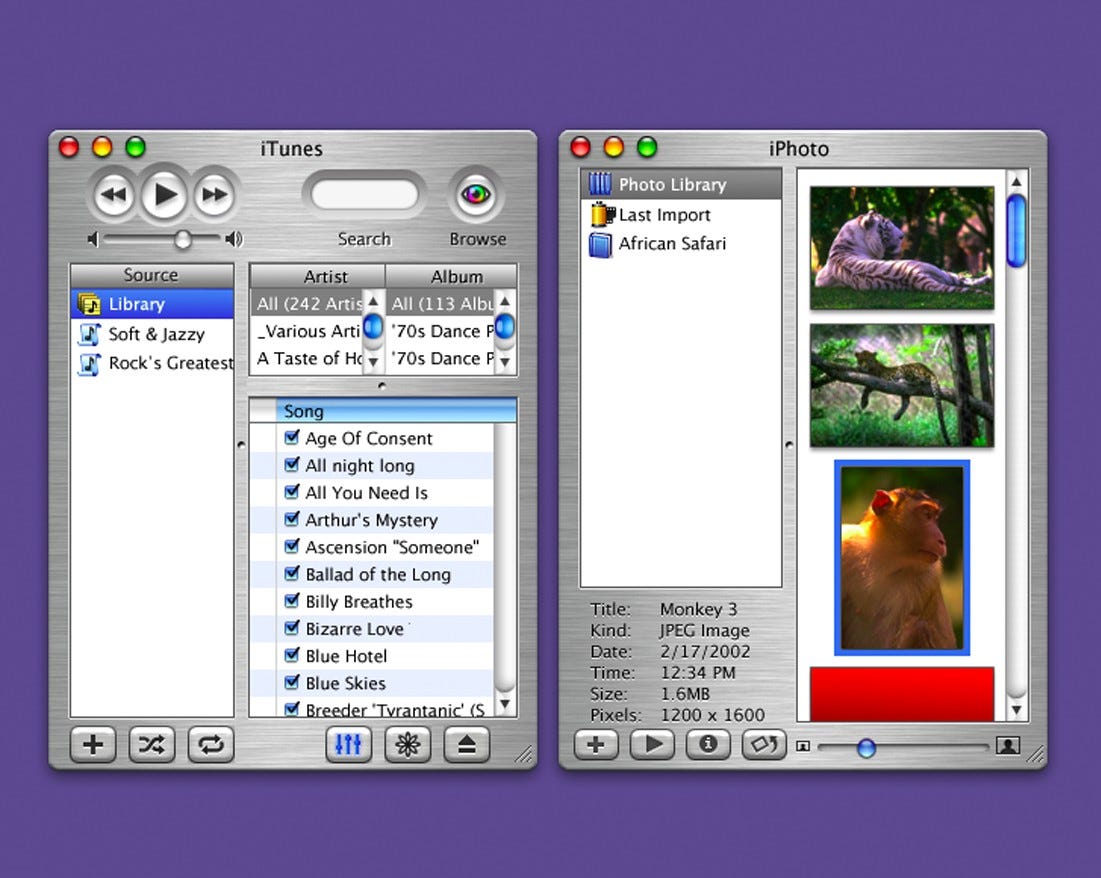Click the Album list scroll down arrow
Image resolution: width=1101 pixels, height=878 pixels.
pyautogui.click(x=505, y=362)
